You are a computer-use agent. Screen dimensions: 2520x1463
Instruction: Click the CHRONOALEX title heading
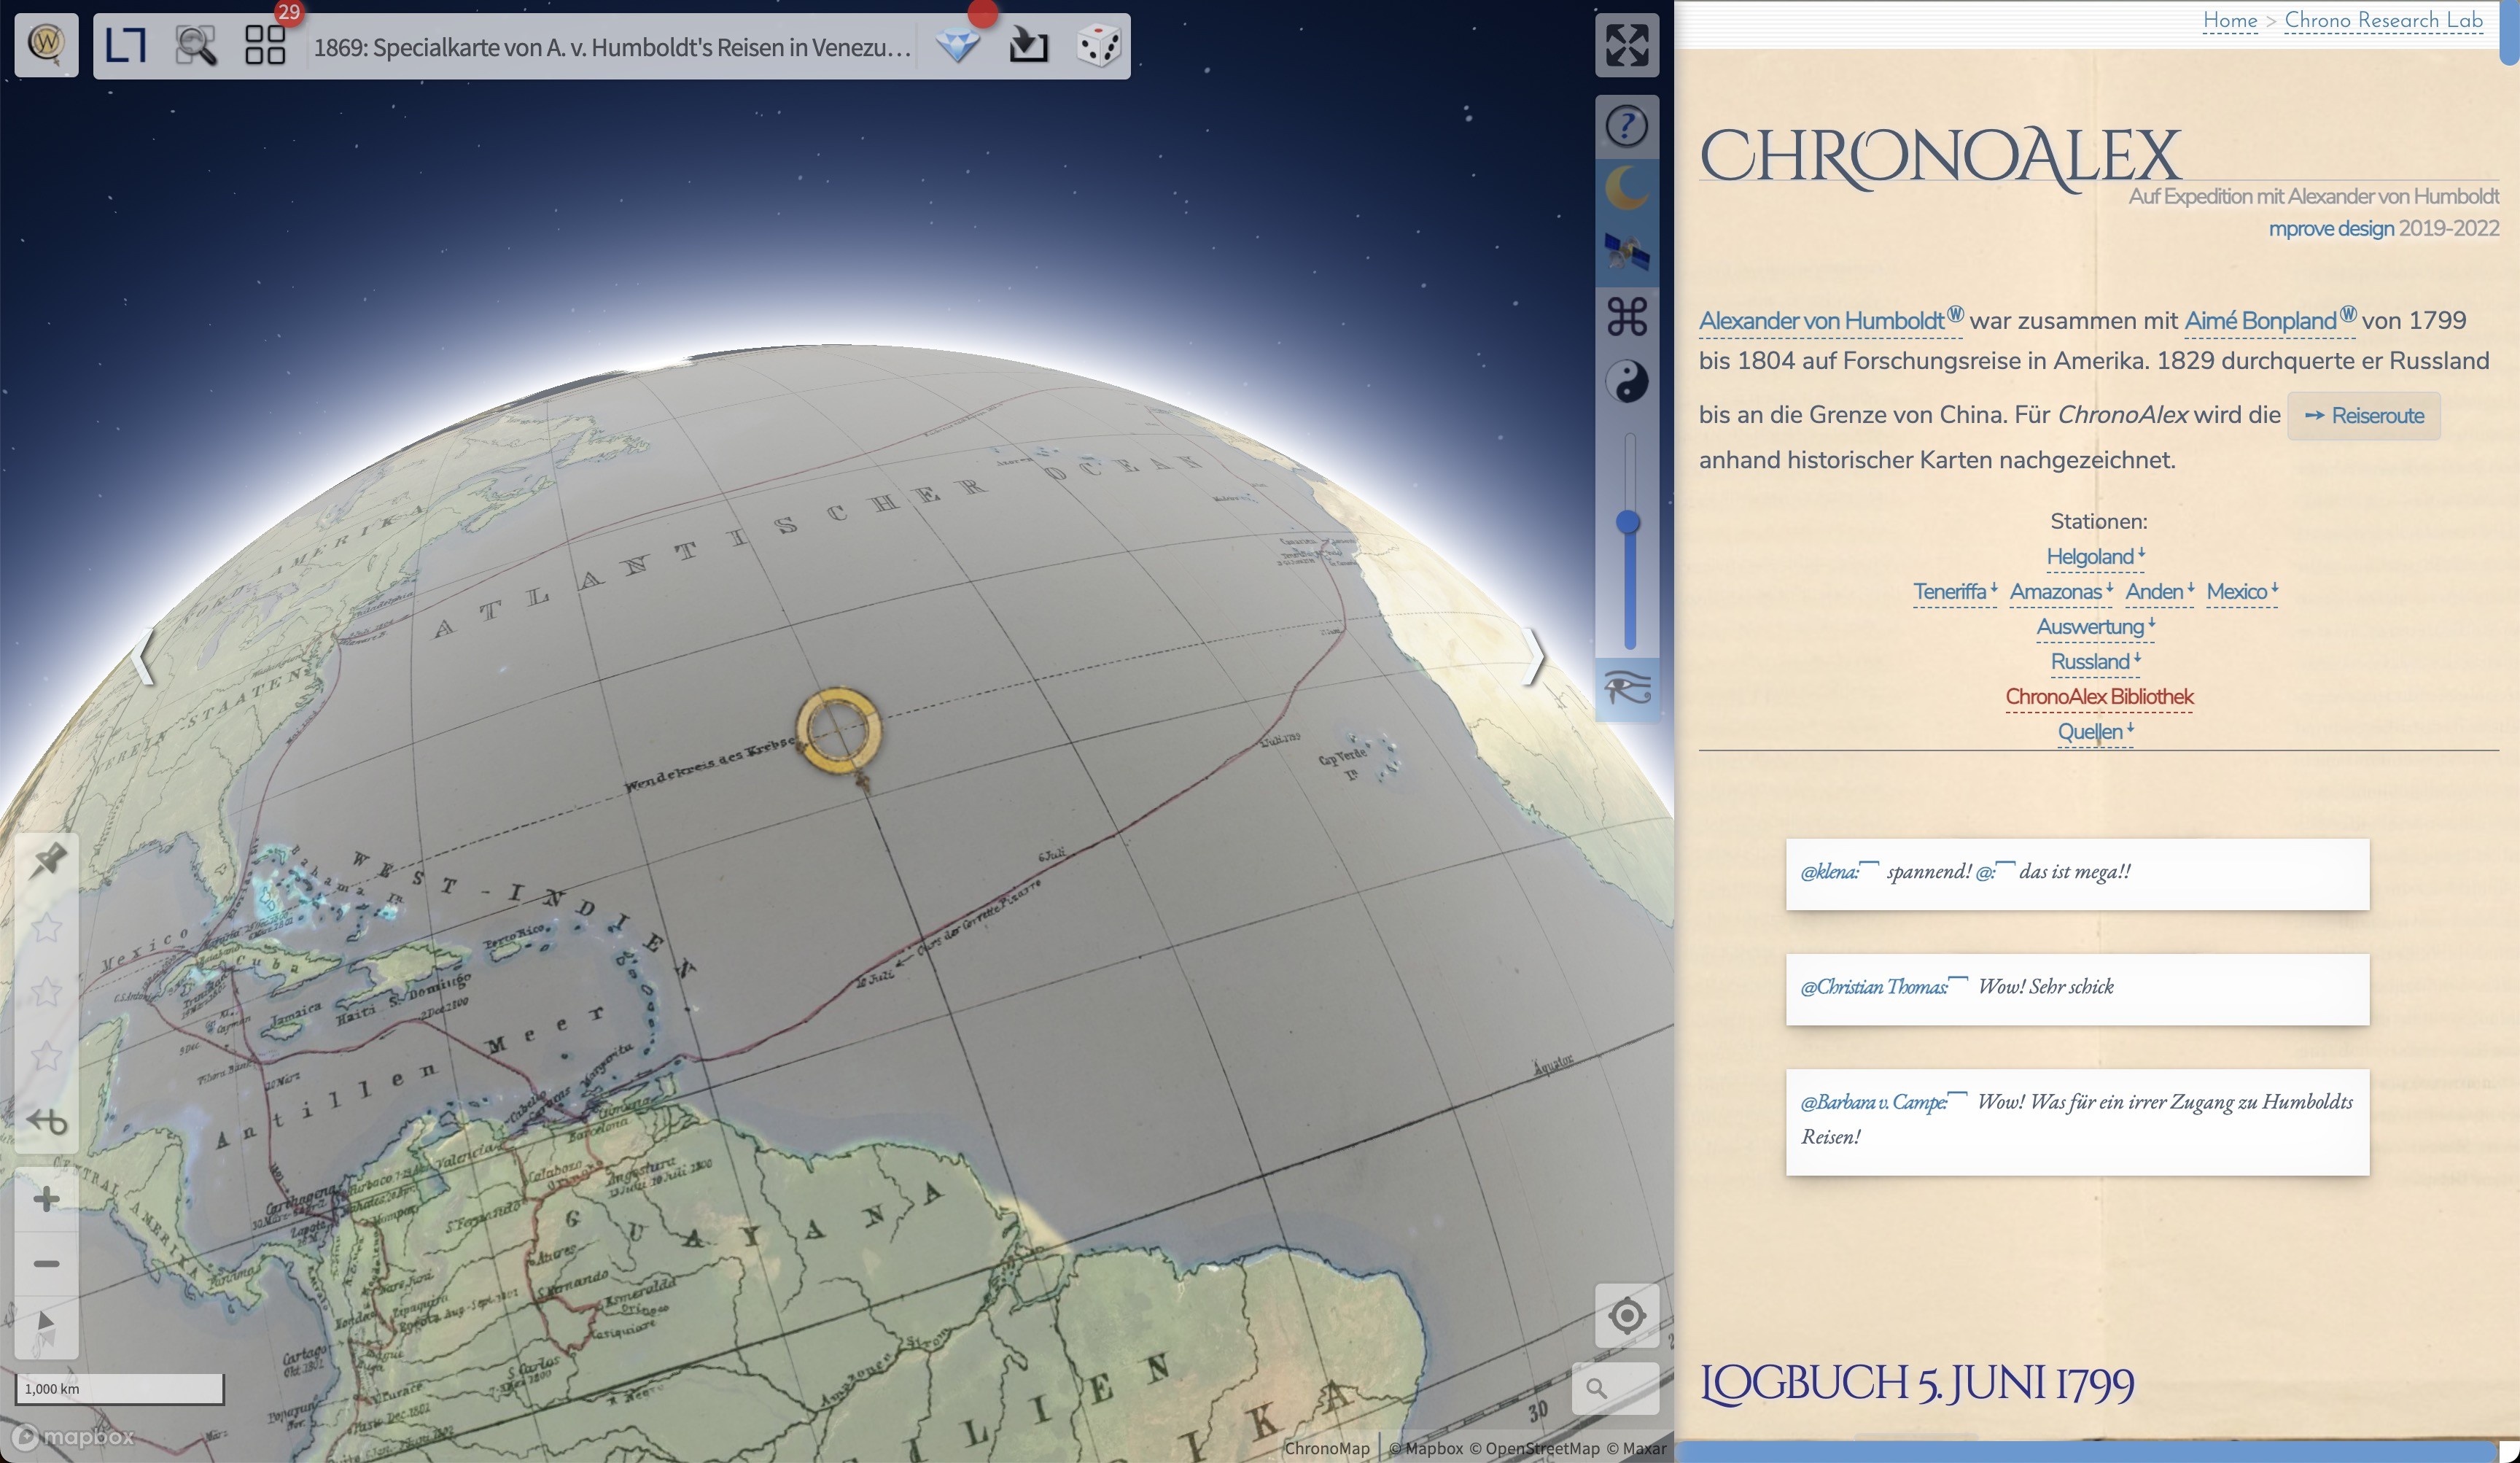tap(1940, 158)
